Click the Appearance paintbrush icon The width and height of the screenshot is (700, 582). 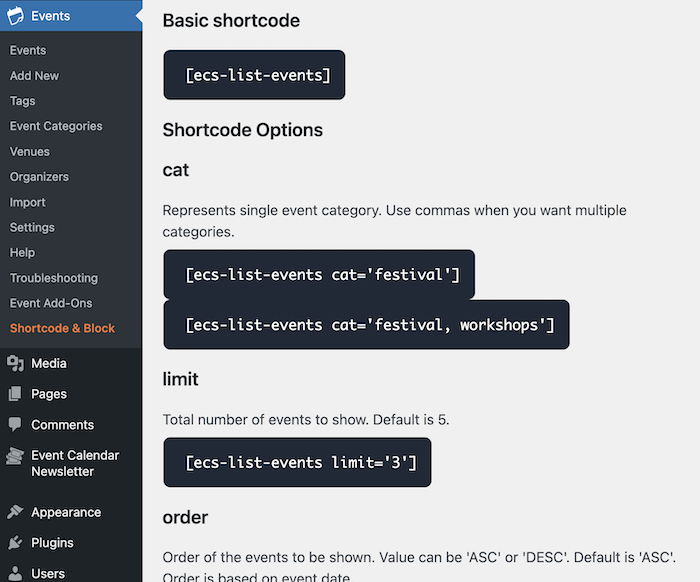coord(15,511)
